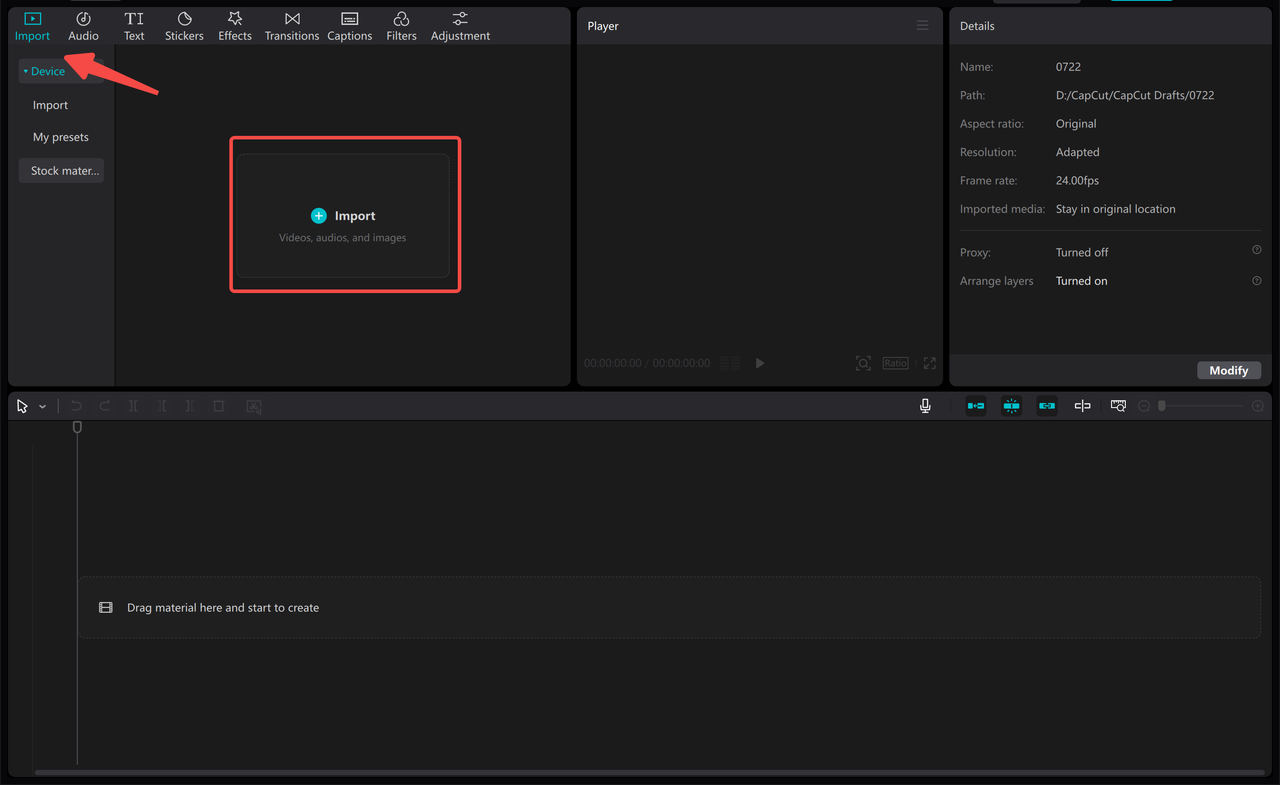Open the Filters panel
Image resolution: width=1280 pixels, height=785 pixels.
pyautogui.click(x=401, y=25)
